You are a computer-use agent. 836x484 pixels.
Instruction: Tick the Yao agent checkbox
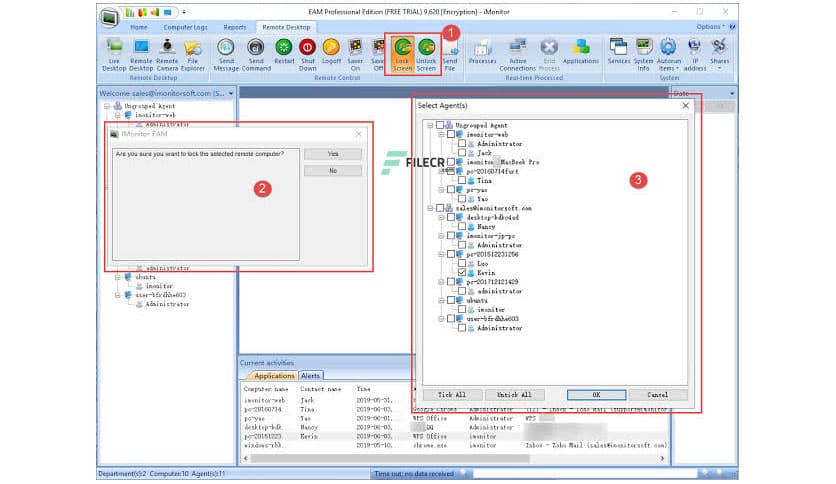[x=462, y=199]
